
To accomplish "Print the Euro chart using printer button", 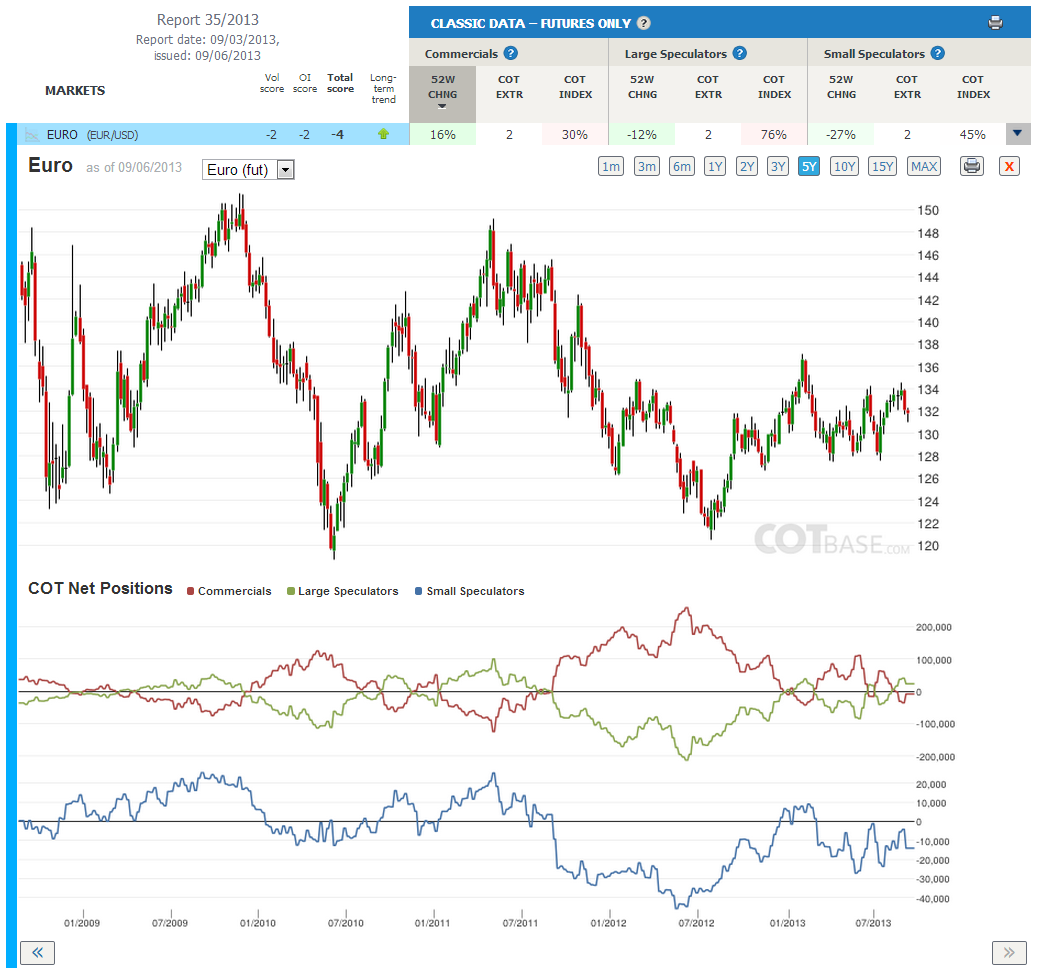I will [972, 166].
